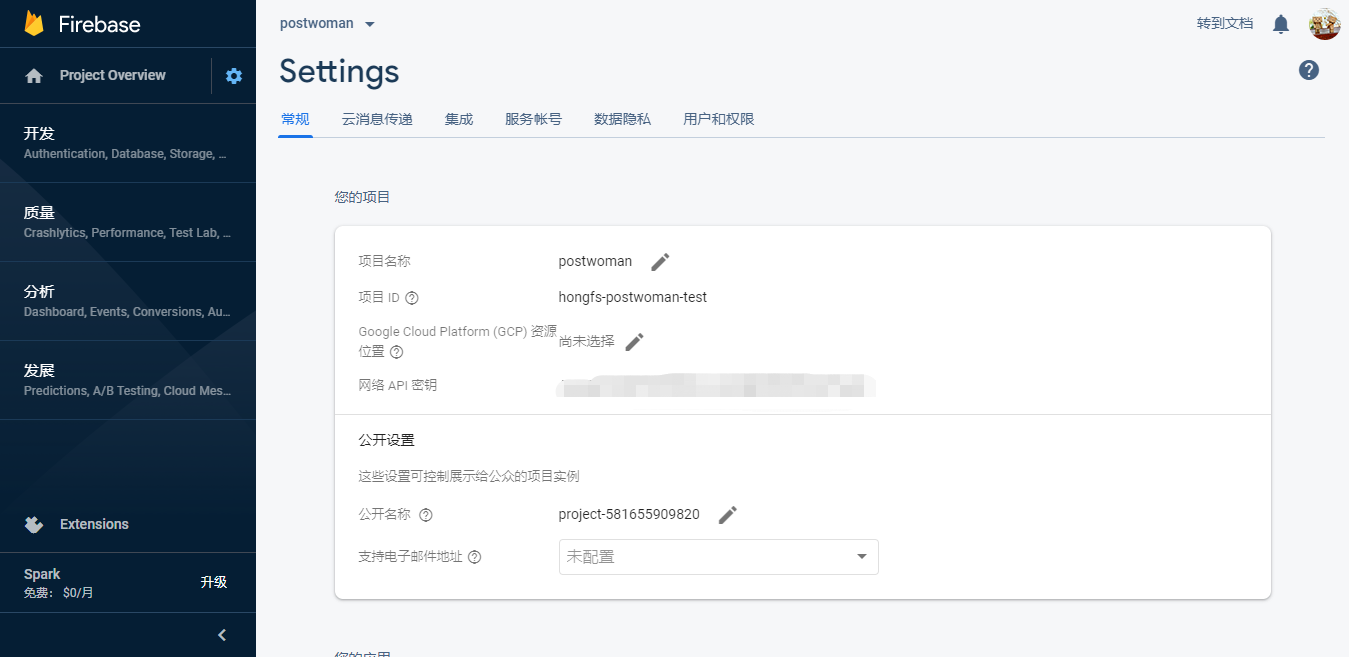Click the 尚未选择 location value
The width and height of the screenshot is (1349, 657).
click(587, 341)
